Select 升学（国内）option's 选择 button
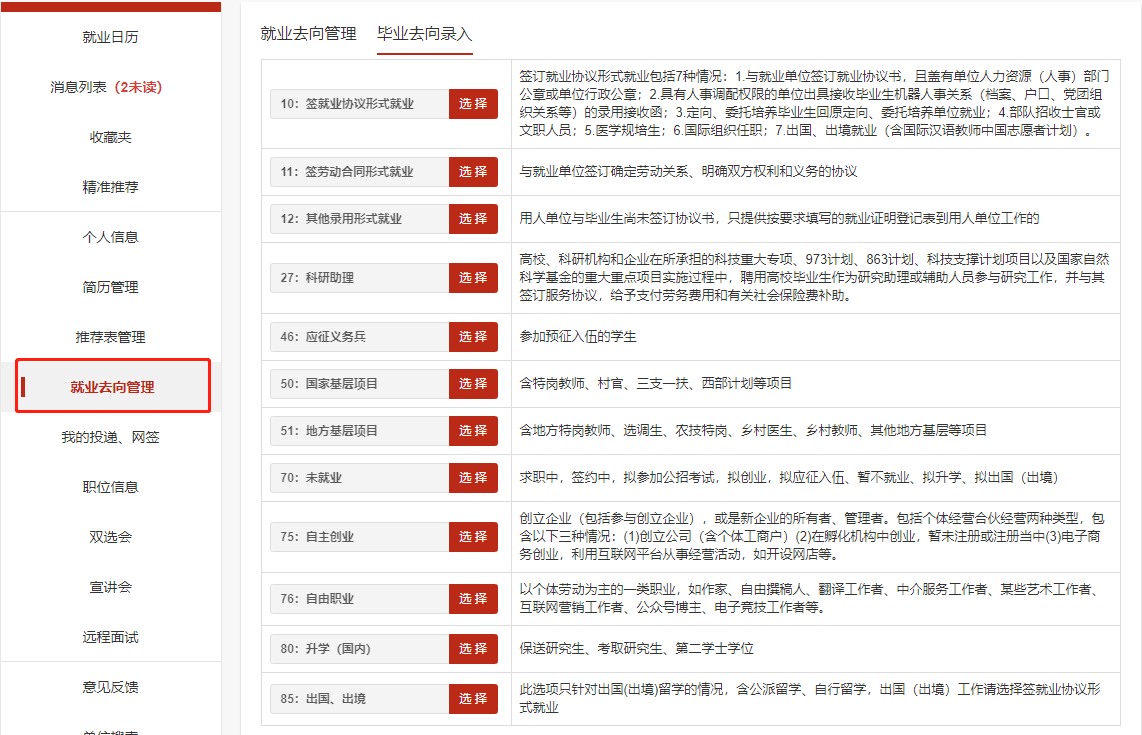 (473, 649)
